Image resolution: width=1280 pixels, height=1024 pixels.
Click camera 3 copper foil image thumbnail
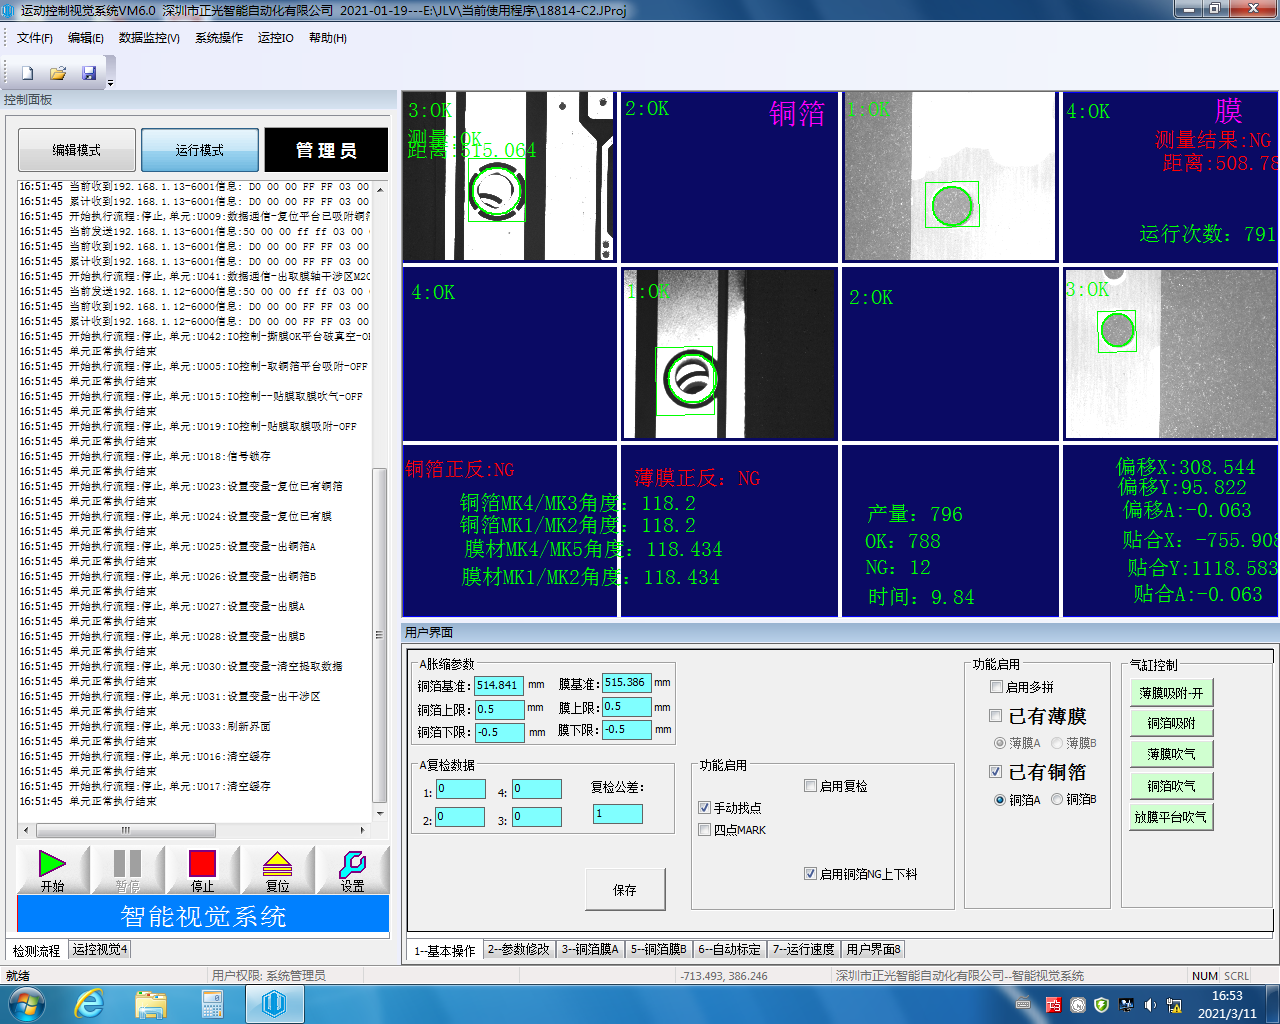click(509, 177)
